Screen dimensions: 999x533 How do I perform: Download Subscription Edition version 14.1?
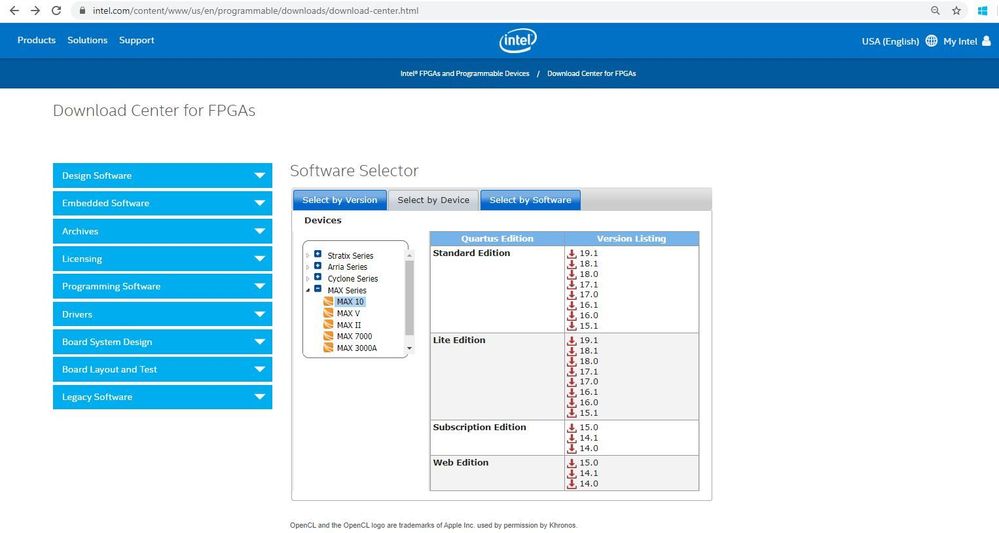click(582, 438)
